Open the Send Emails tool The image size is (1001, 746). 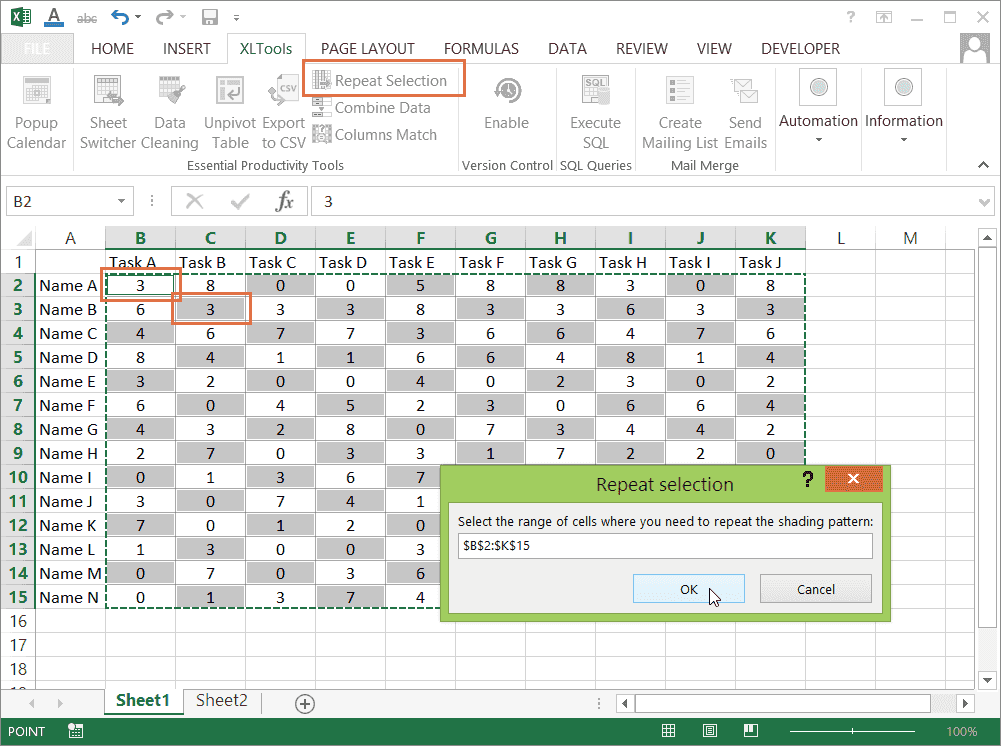click(x=745, y=110)
